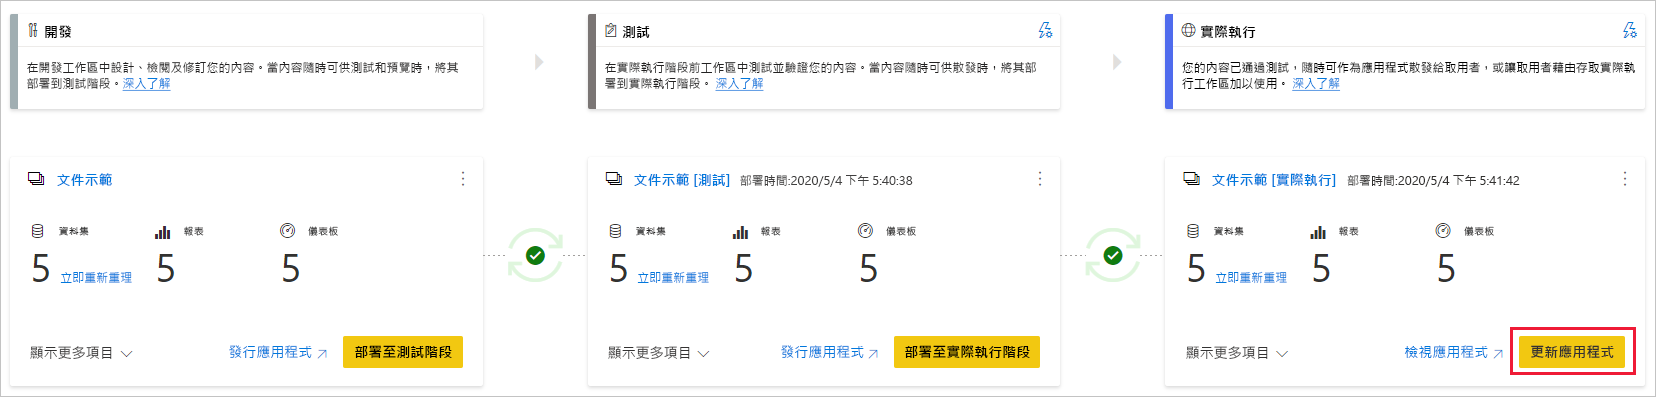The height and width of the screenshot is (397, 1656).
Task: Click 立即重新整理 in the Development card
Action: [x=96, y=278]
